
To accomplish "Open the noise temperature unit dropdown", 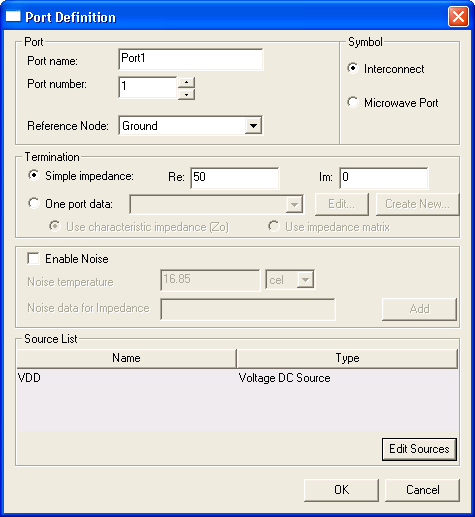I will (x=305, y=279).
